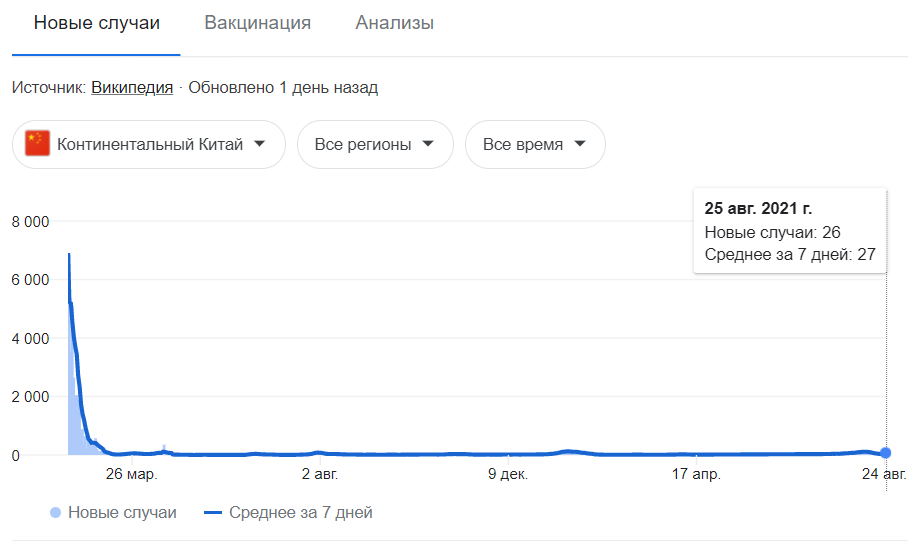Click the China flag icon
The height and width of the screenshot is (548, 915).
click(37, 144)
